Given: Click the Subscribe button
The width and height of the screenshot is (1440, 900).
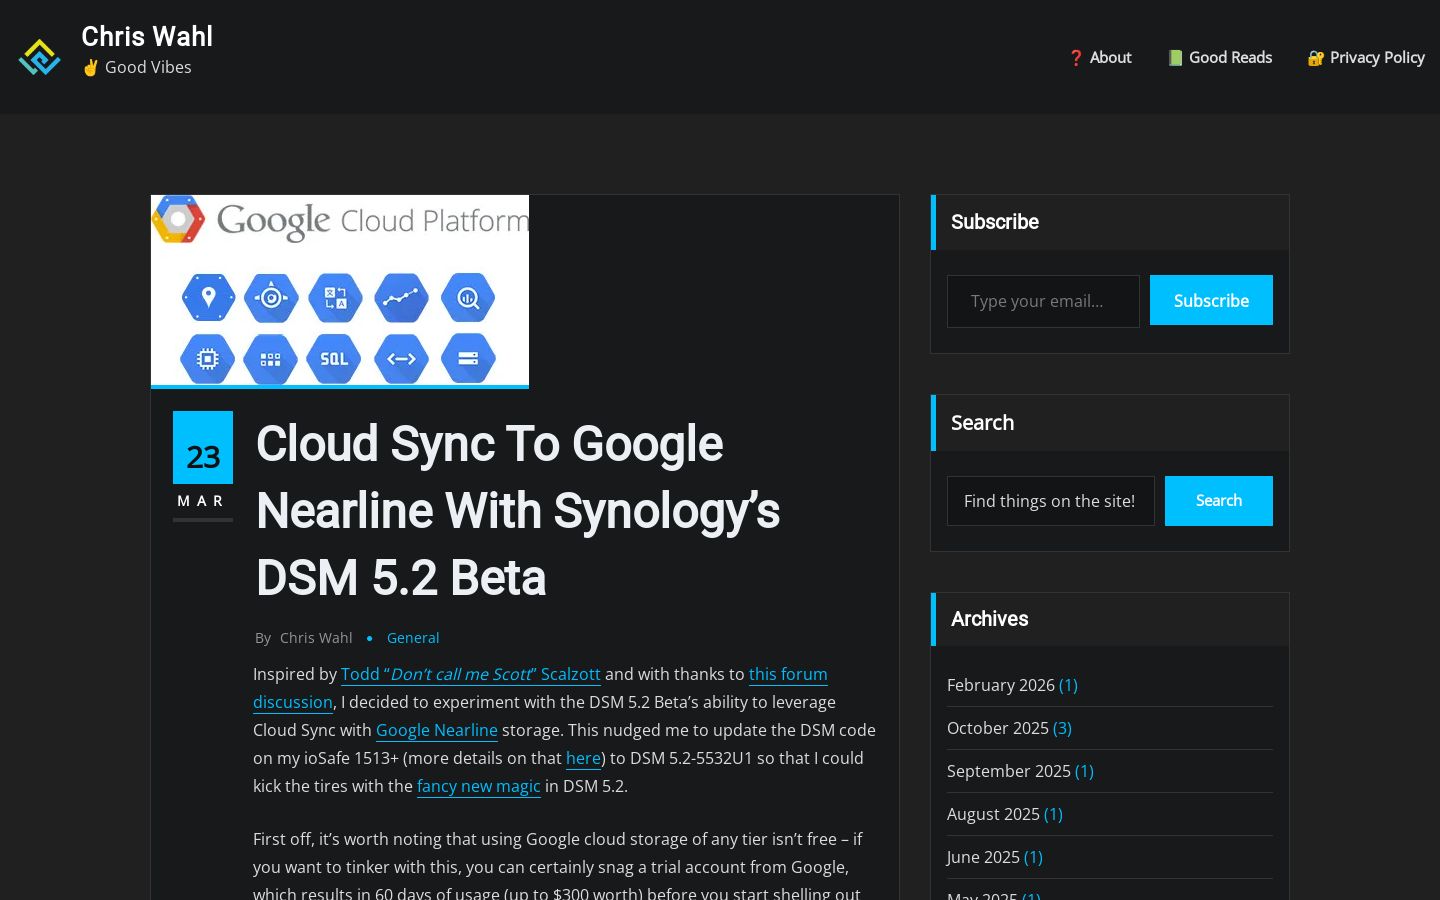Looking at the screenshot, I should 1211,300.
